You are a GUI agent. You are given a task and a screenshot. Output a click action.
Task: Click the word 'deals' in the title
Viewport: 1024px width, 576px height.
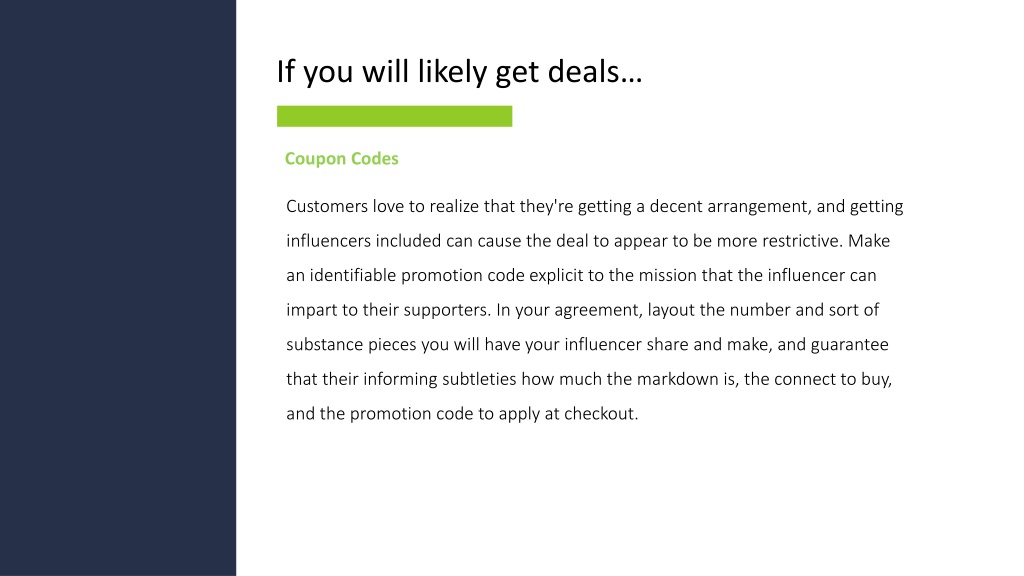[x=583, y=71]
